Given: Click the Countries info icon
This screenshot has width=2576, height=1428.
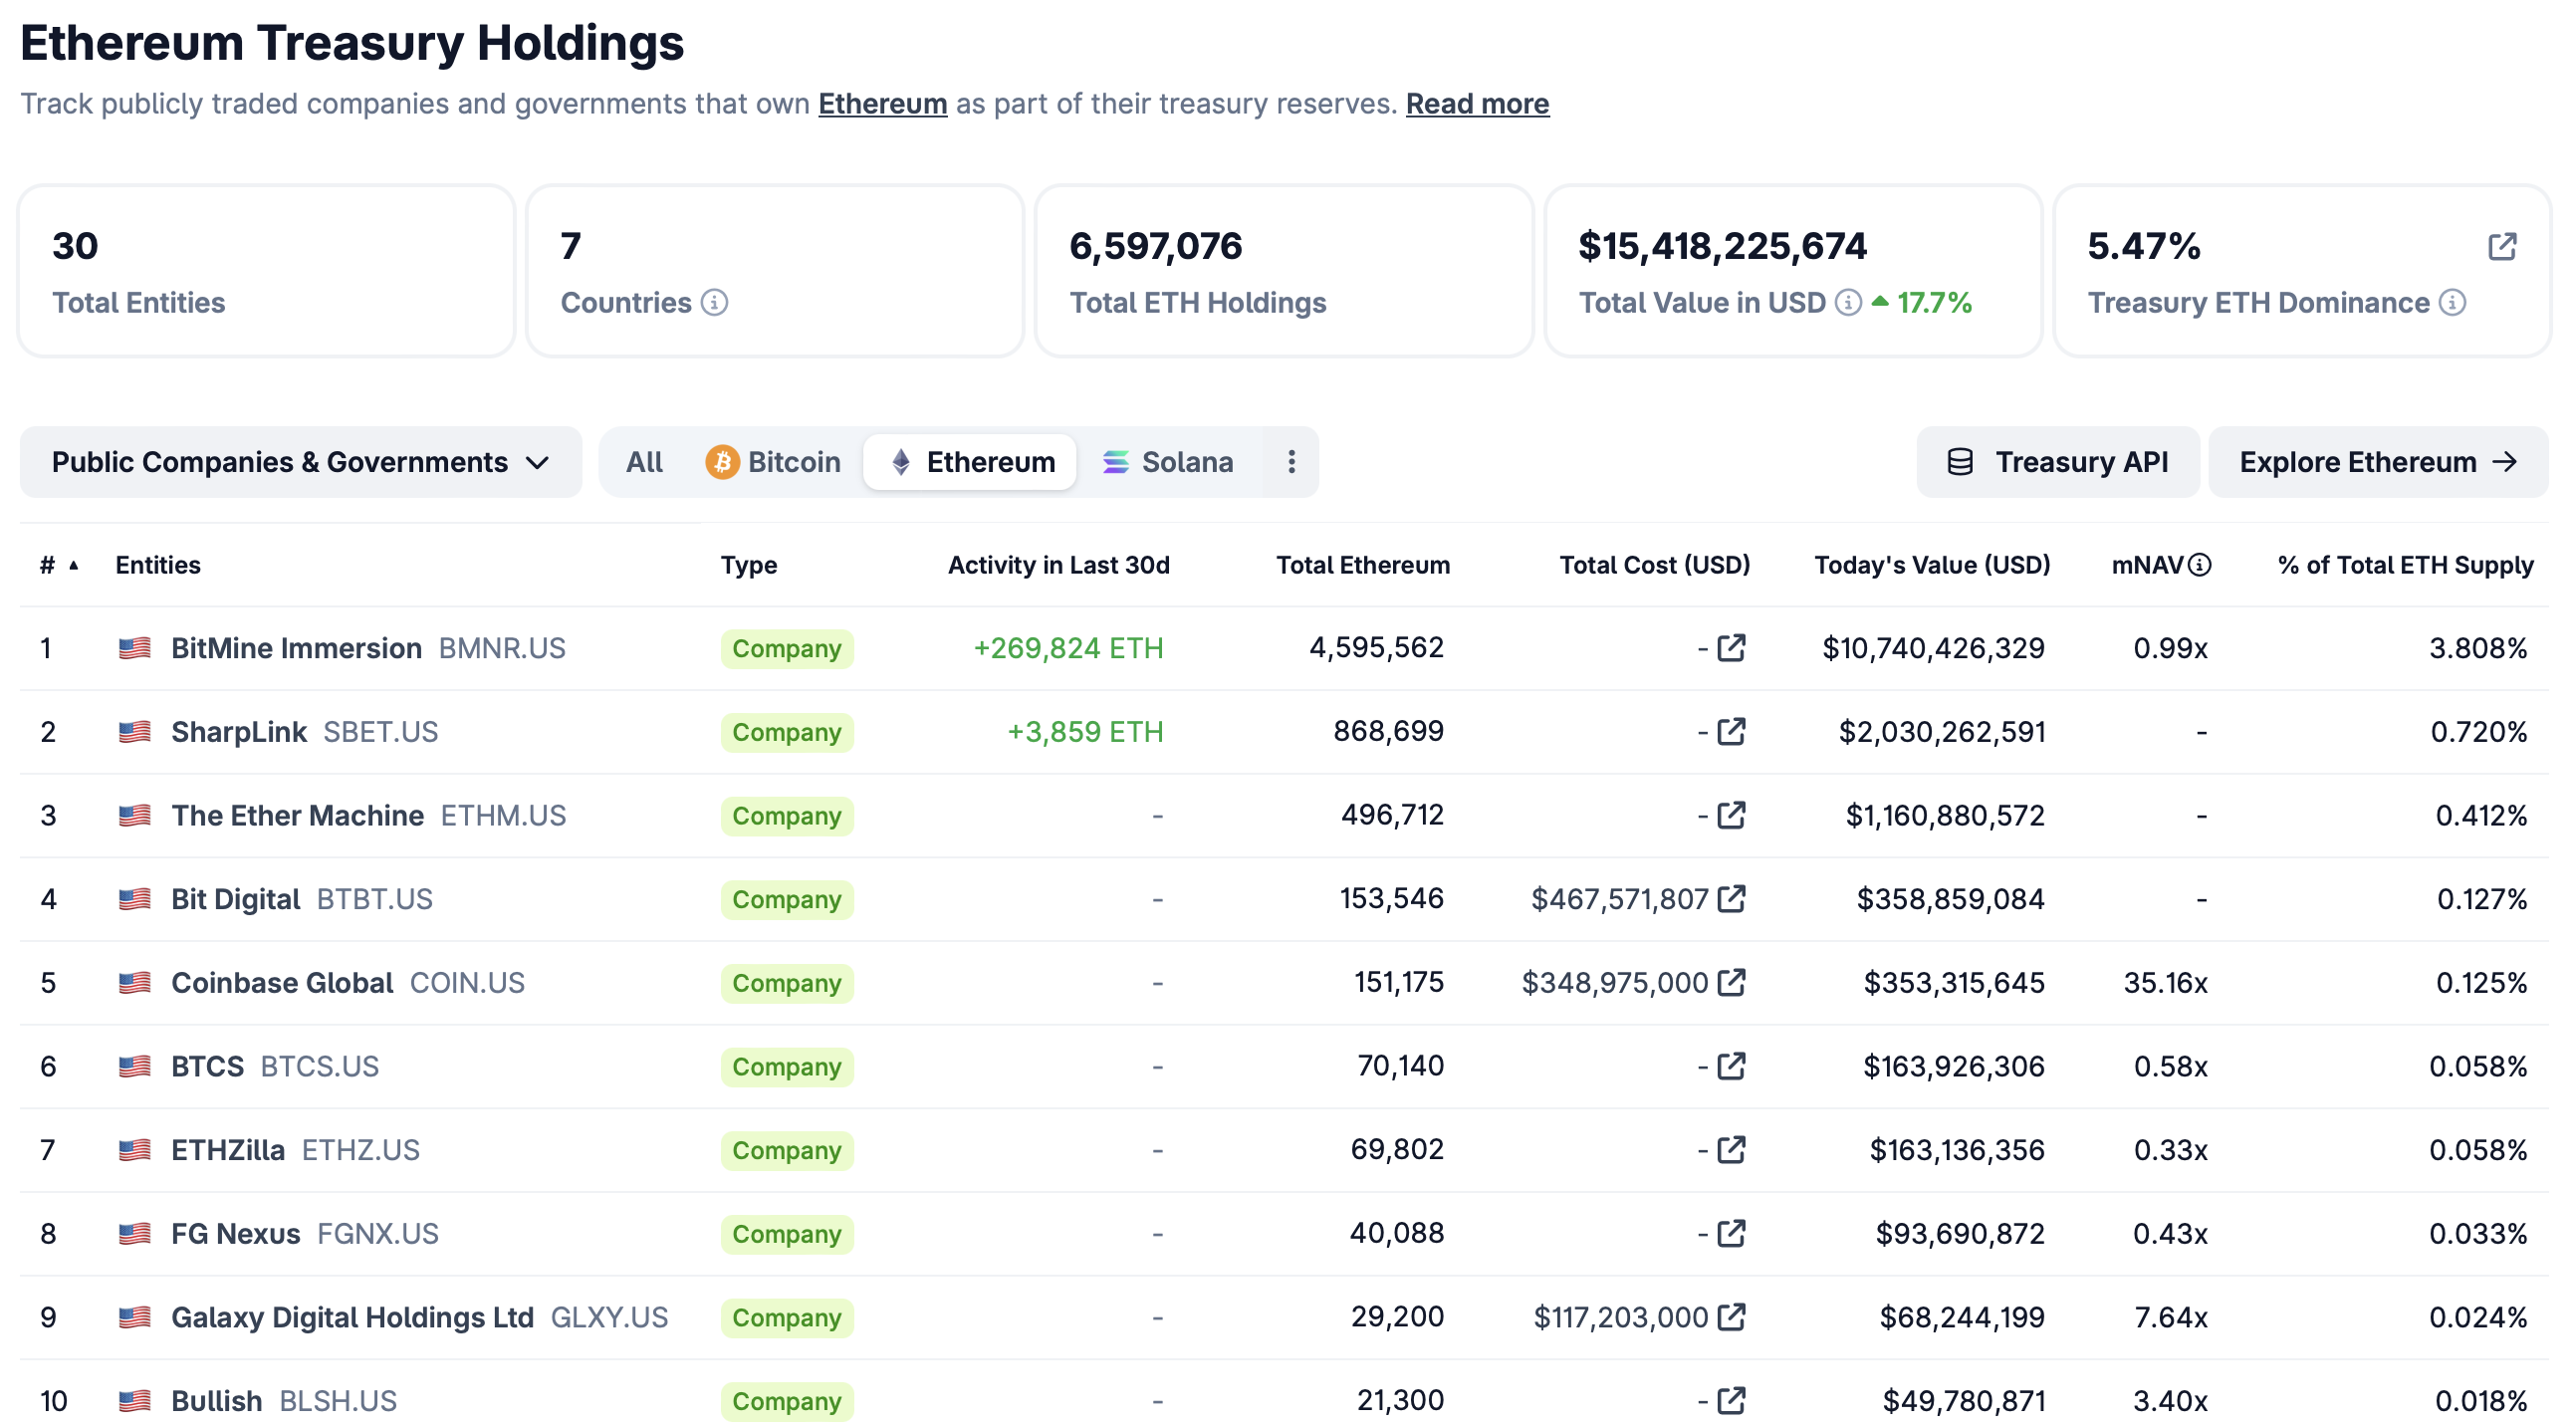Looking at the screenshot, I should point(714,302).
